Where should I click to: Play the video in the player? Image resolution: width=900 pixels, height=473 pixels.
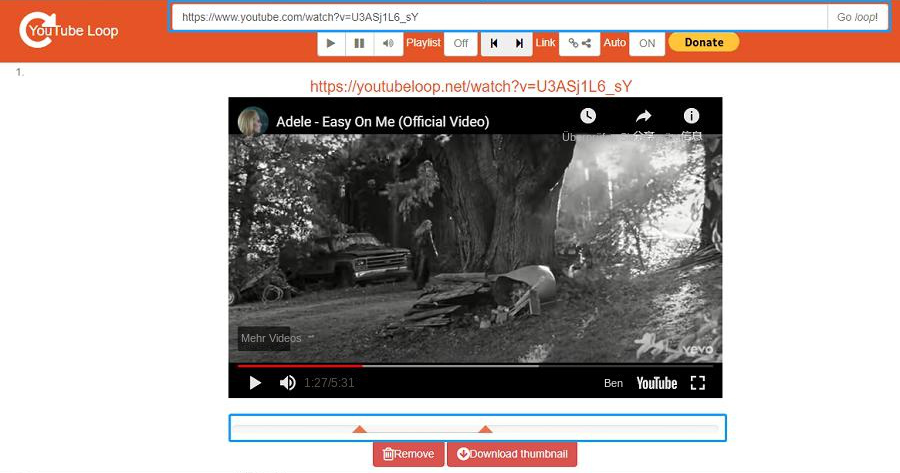point(255,383)
